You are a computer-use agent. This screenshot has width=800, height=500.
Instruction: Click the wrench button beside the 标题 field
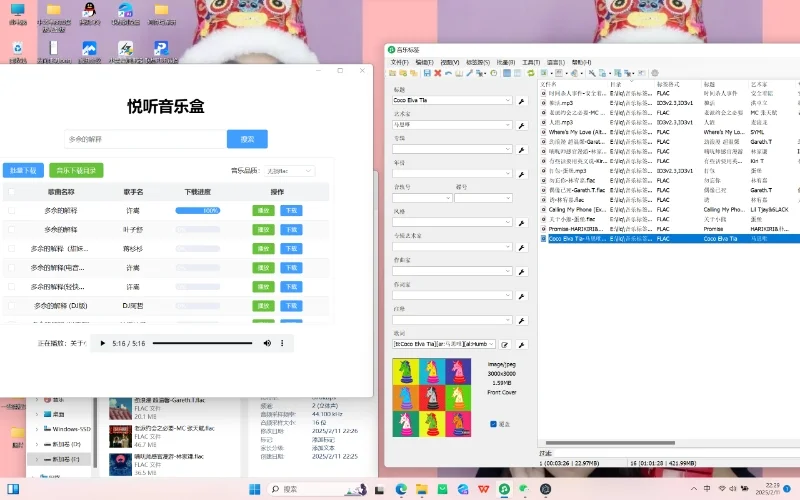(521, 101)
